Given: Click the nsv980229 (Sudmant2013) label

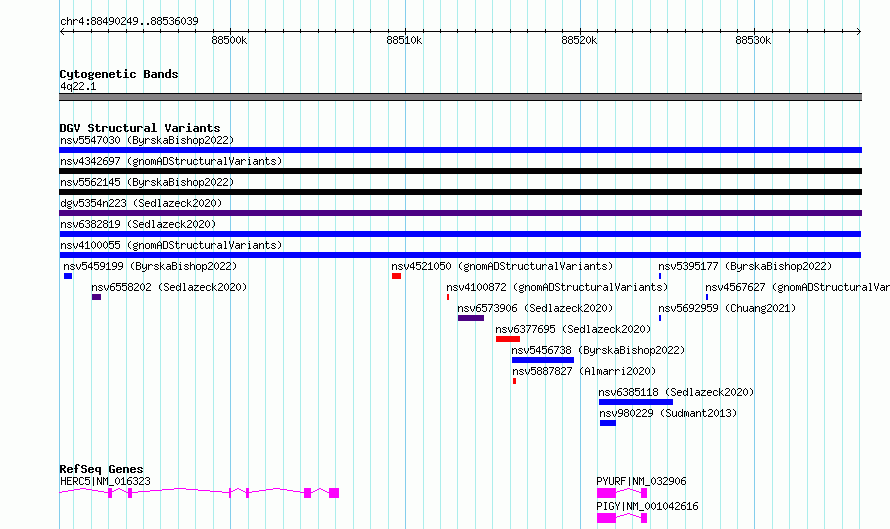Looking at the screenshot, I should click(x=668, y=413).
